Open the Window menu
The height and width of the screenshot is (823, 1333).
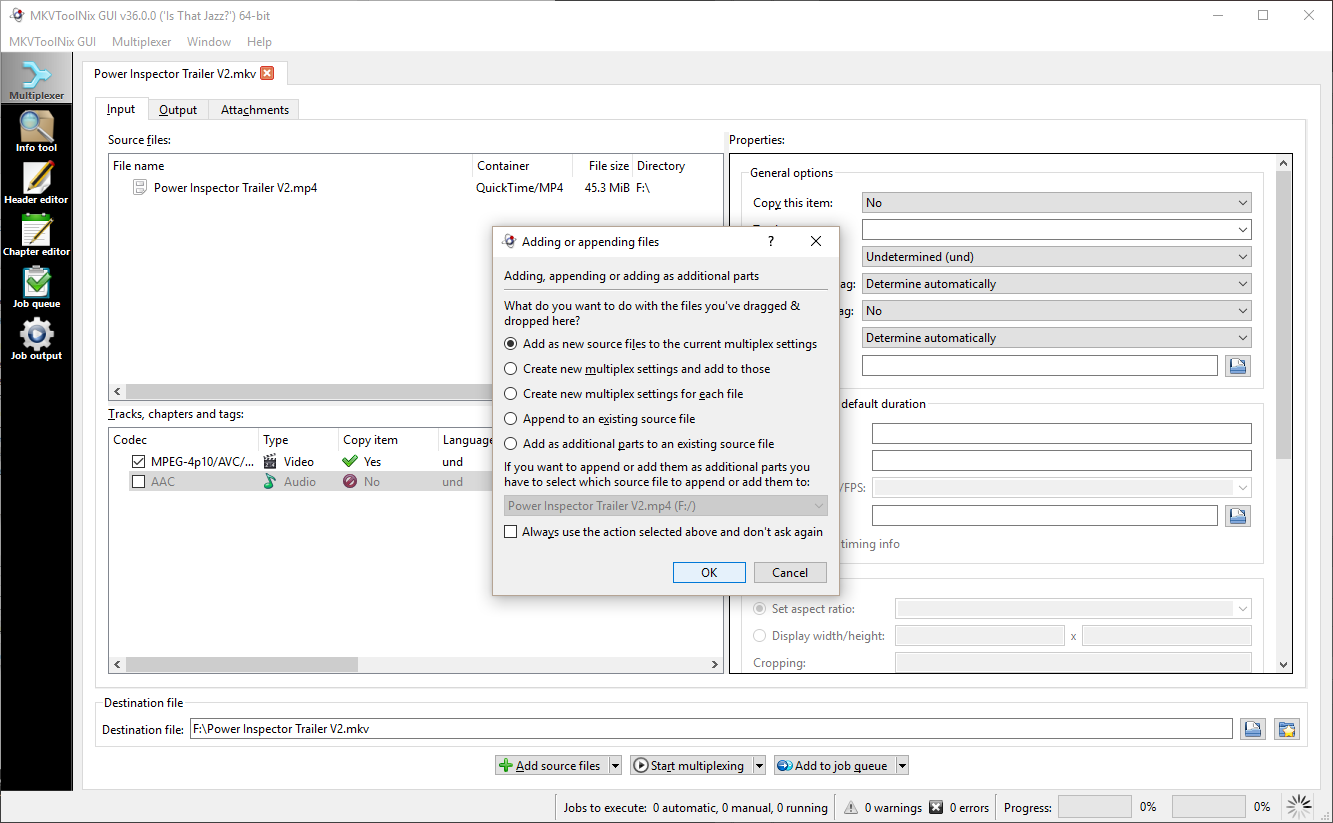point(209,42)
